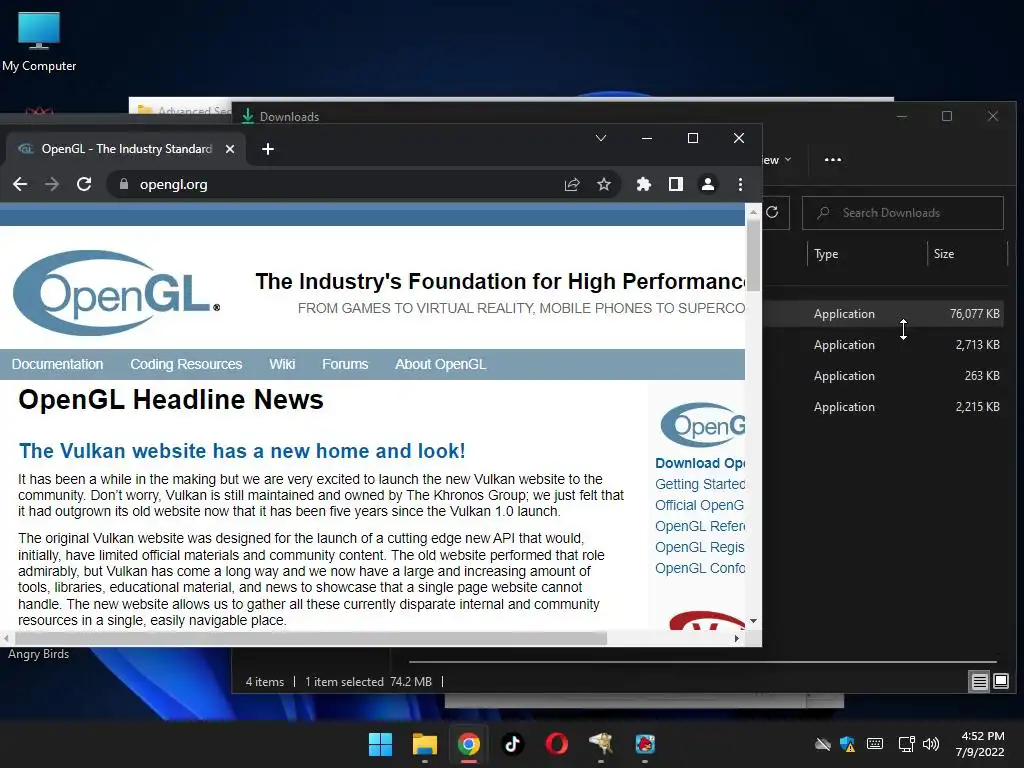The image size is (1024, 768).
Task: Open the volume speaker tray icon
Action: pos(931,744)
